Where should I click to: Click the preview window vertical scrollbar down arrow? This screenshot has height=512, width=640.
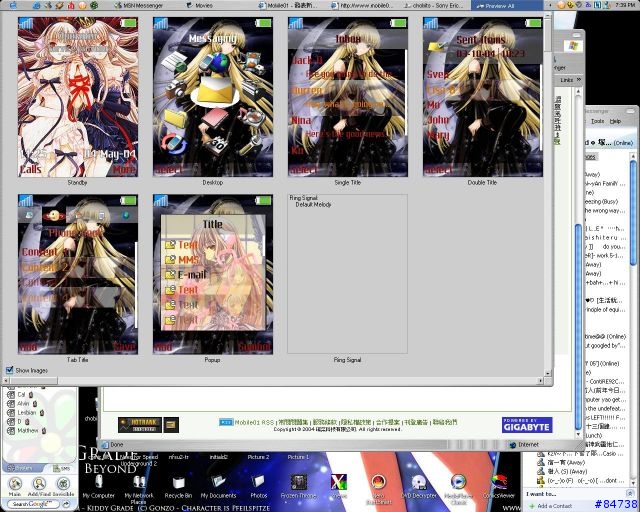tap(548, 373)
